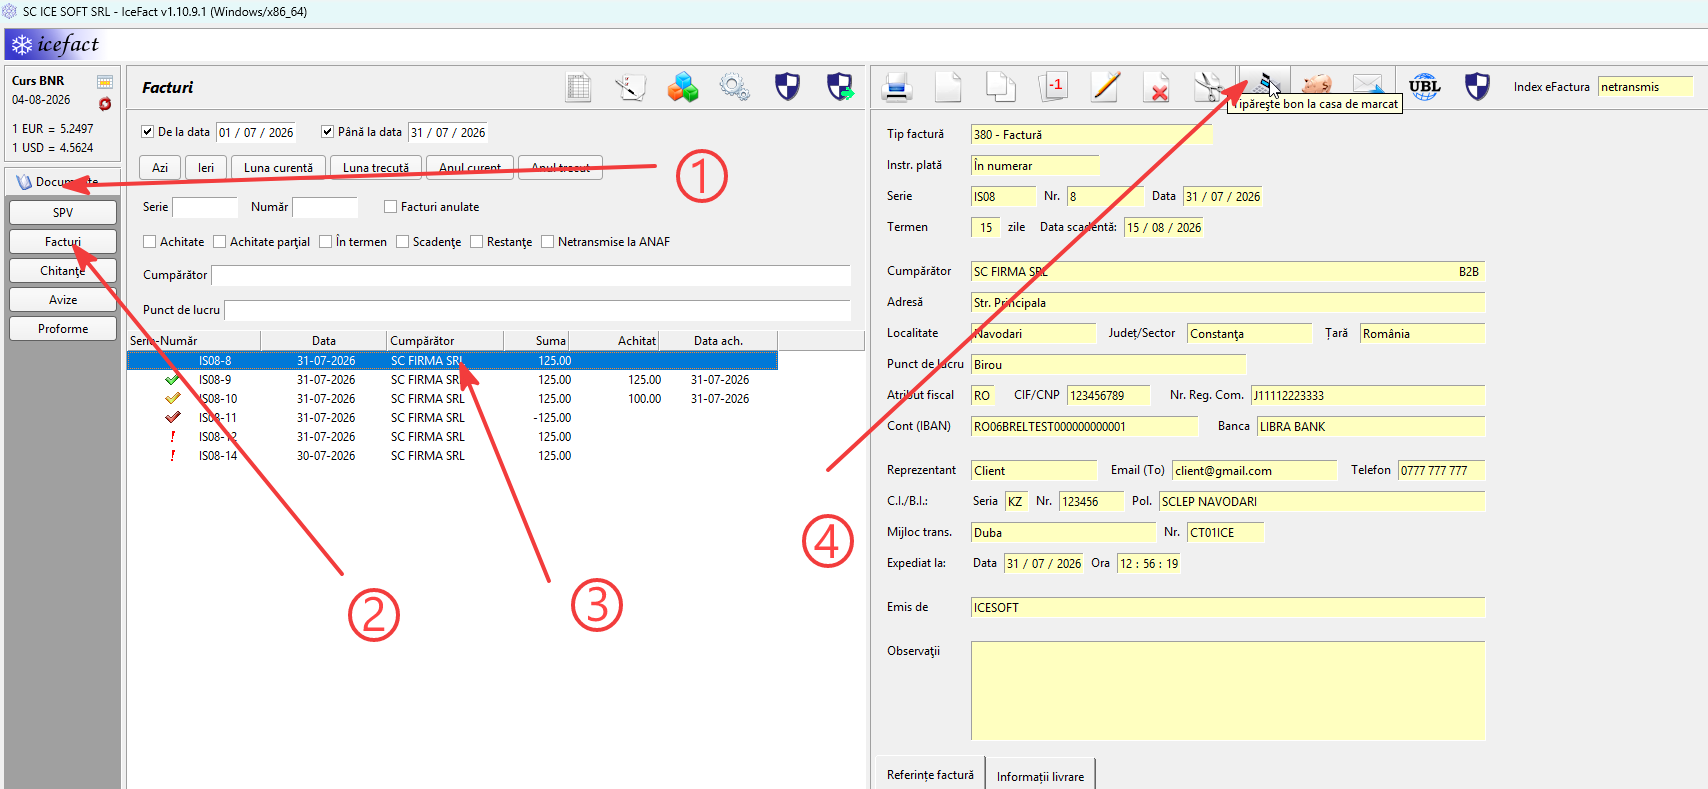Duplicate the invoice with the copy icon
Image resolution: width=1708 pixels, height=789 pixels.
(x=1001, y=87)
